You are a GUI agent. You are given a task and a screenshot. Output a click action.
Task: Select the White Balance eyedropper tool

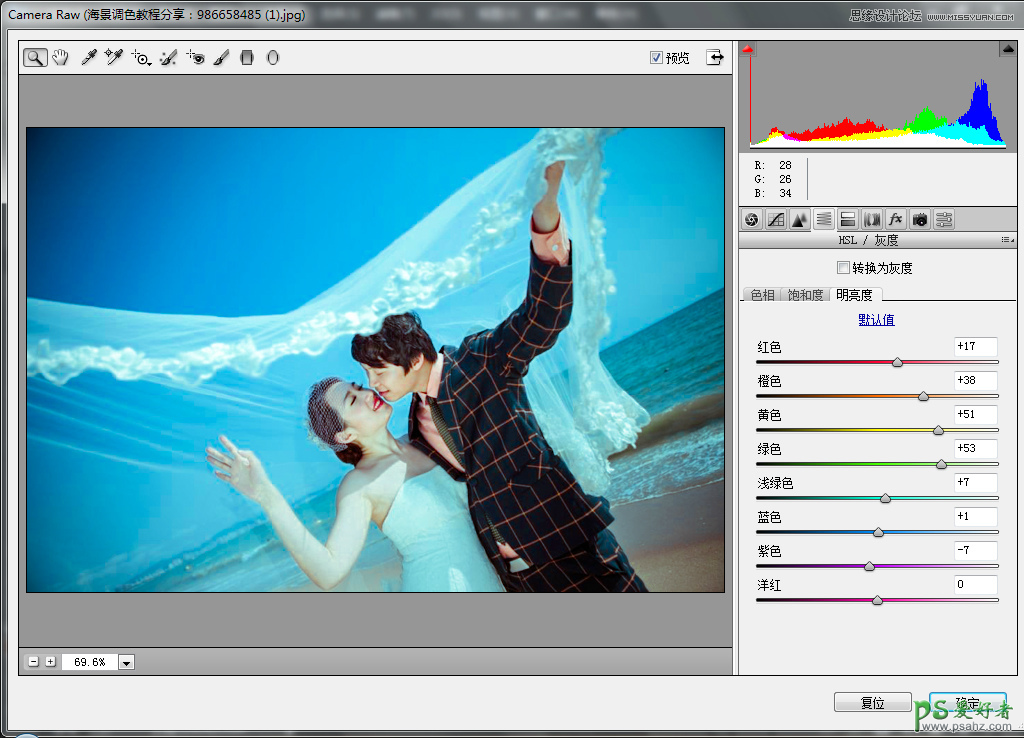[x=88, y=58]
